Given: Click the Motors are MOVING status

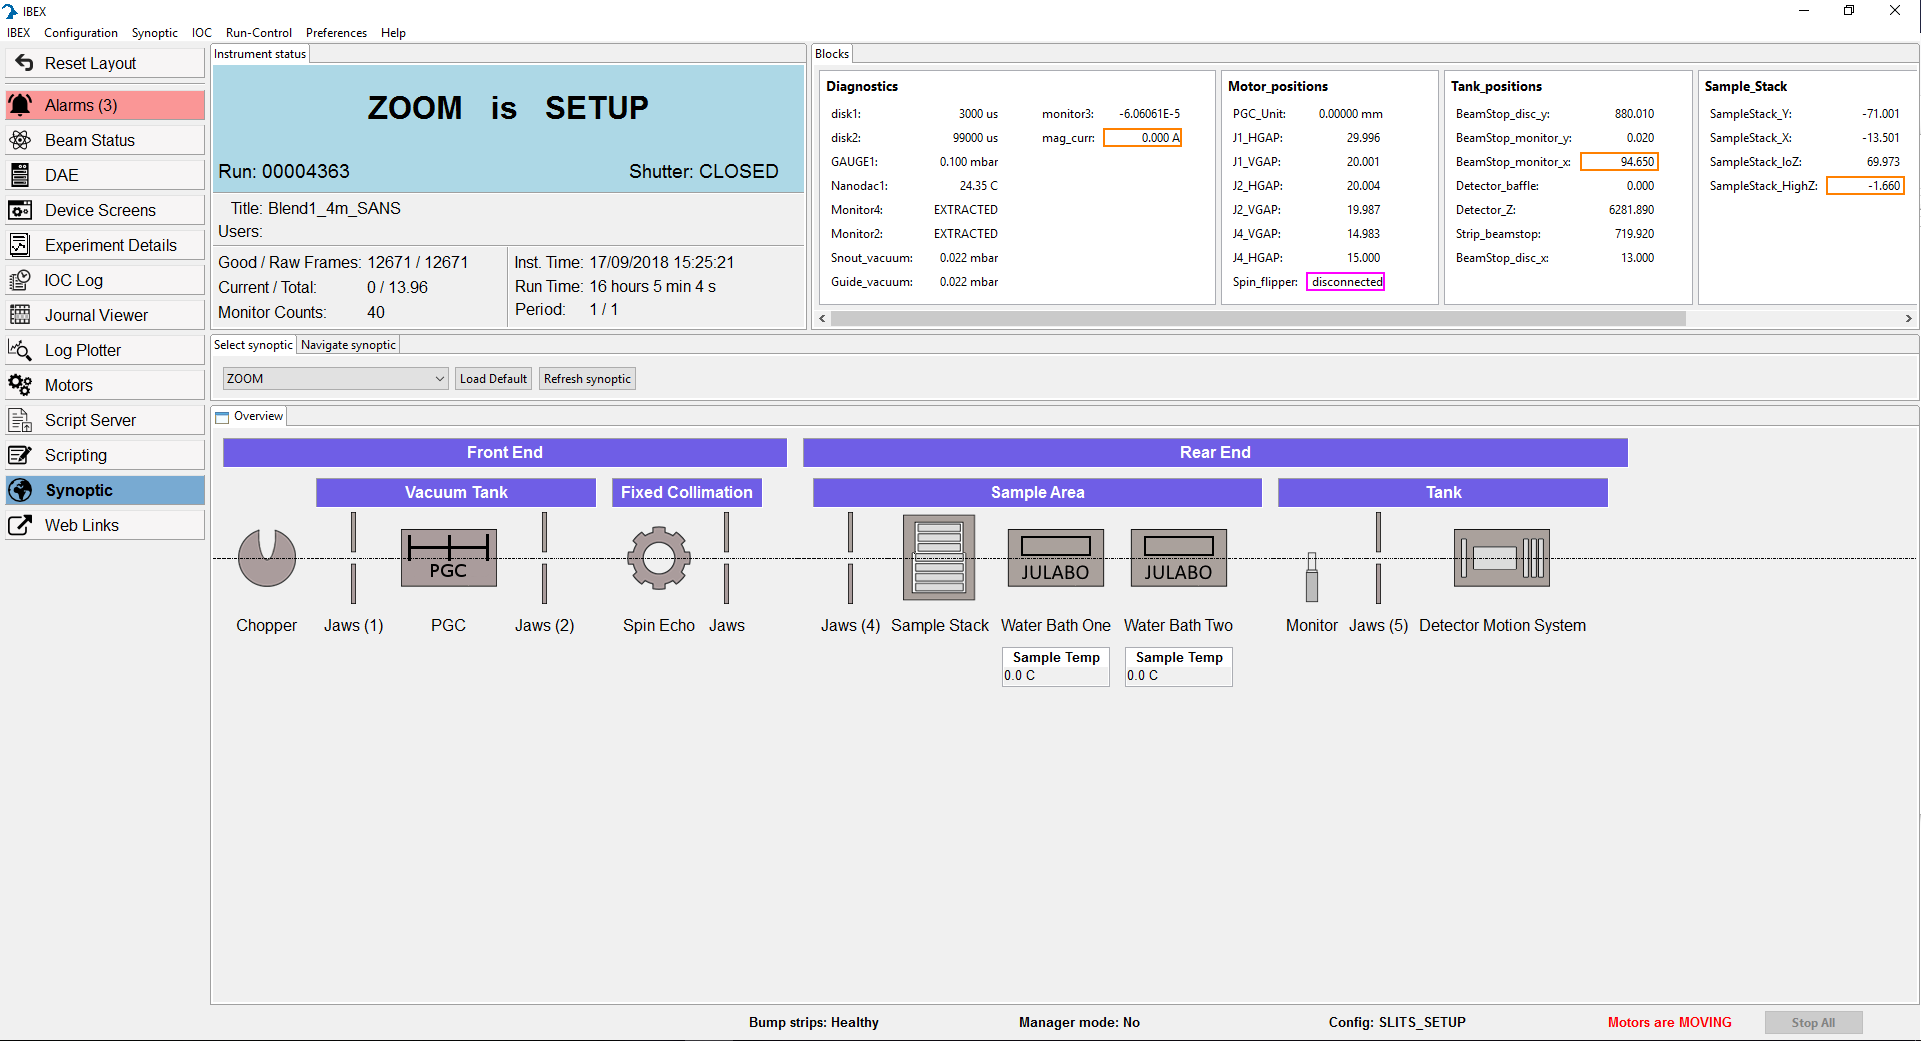Looking at the screenshot, I should tap(1669, 1022).
